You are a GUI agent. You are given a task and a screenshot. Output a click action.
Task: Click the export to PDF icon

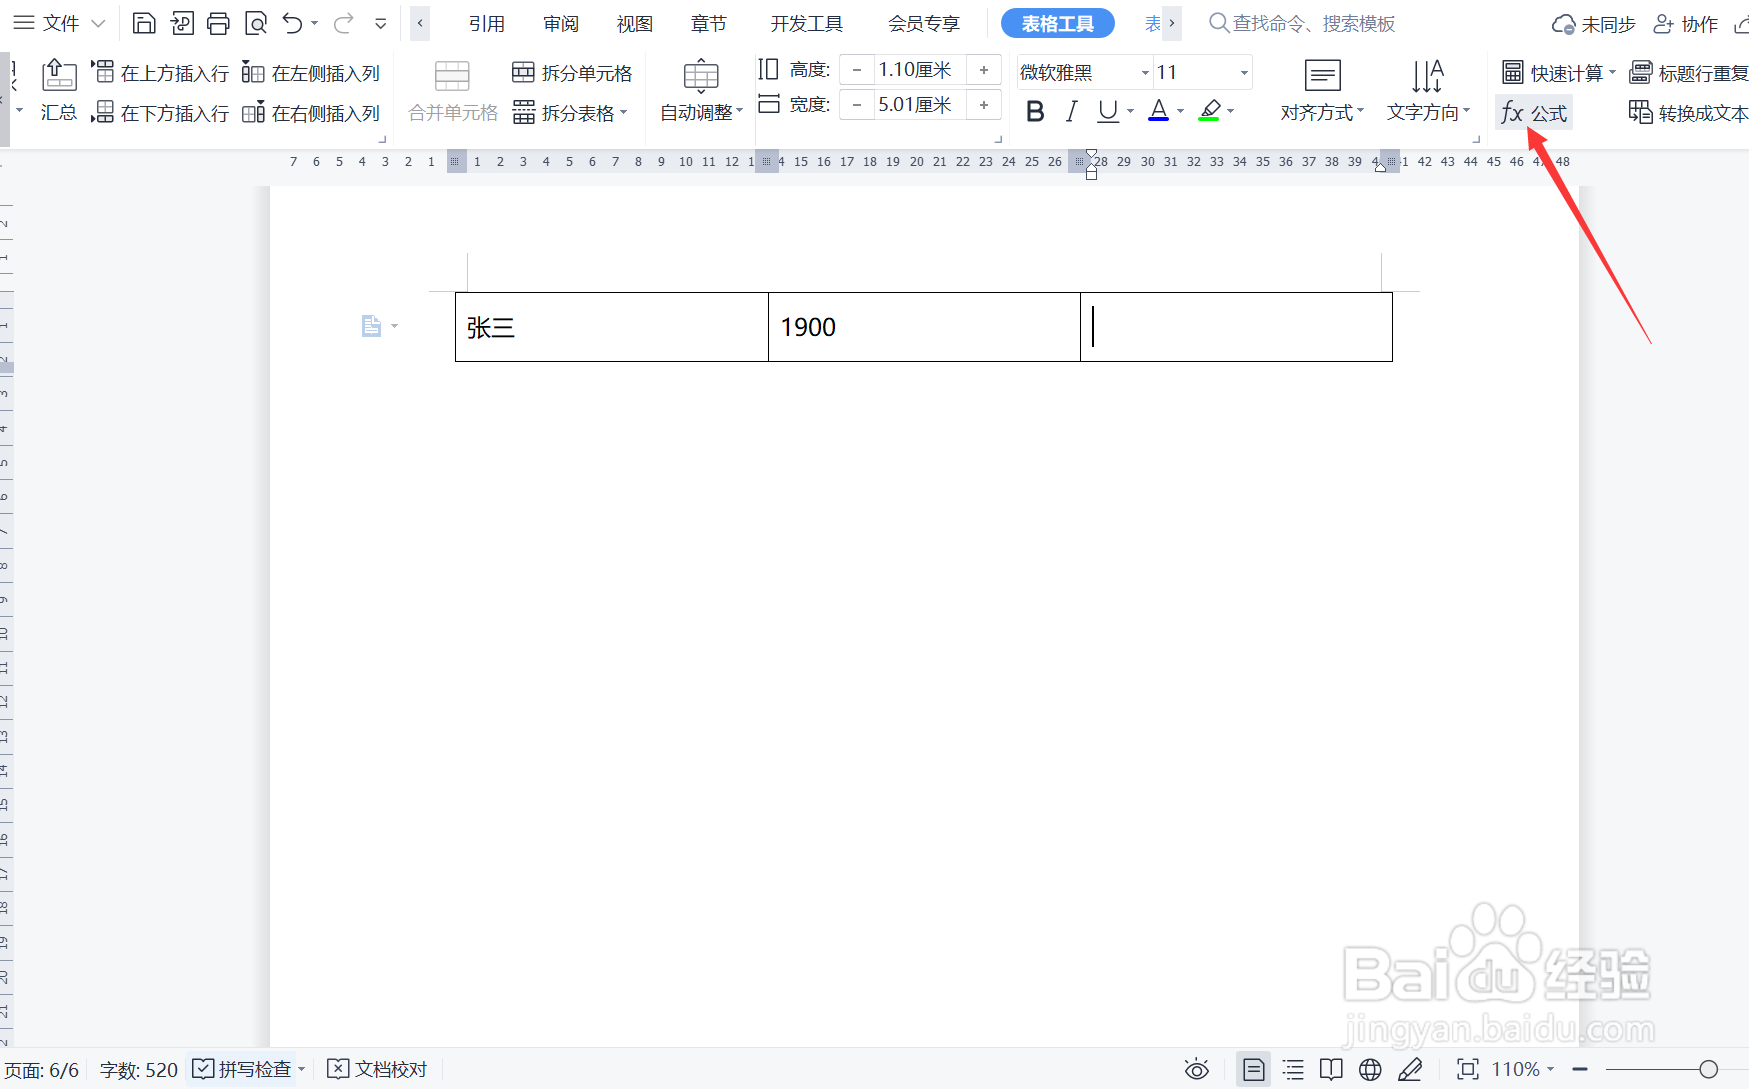pyautogui.click(x=181, y=23)
